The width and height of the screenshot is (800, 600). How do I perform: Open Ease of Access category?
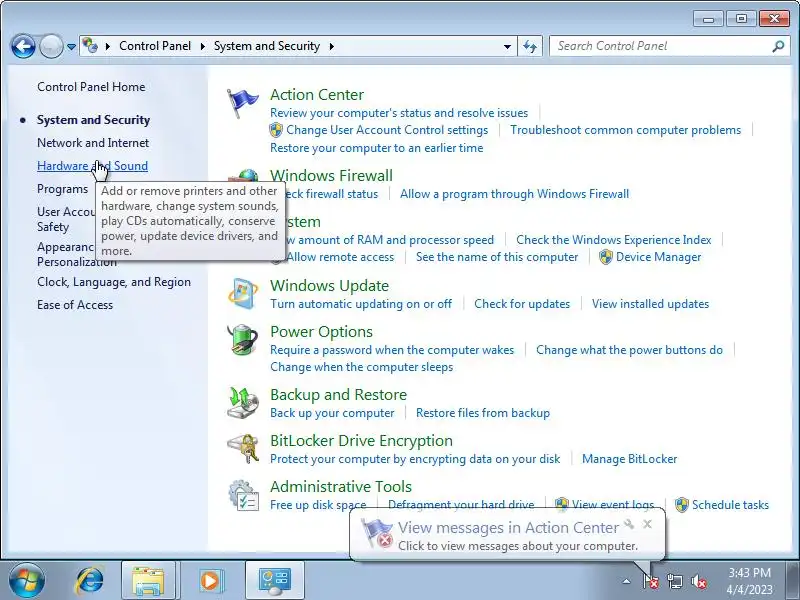coord(75,305)
